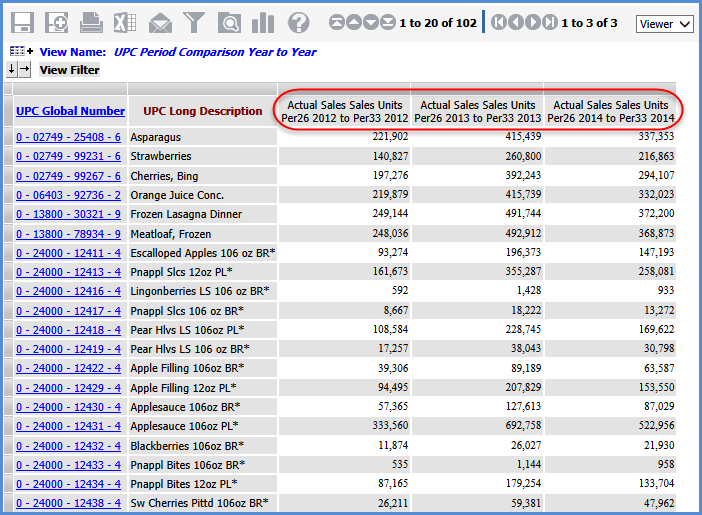Image resolution: width=702 pixels, height=515 pixels.
Task: Toggle the View Filter arrows button
Action: [19, 70]
